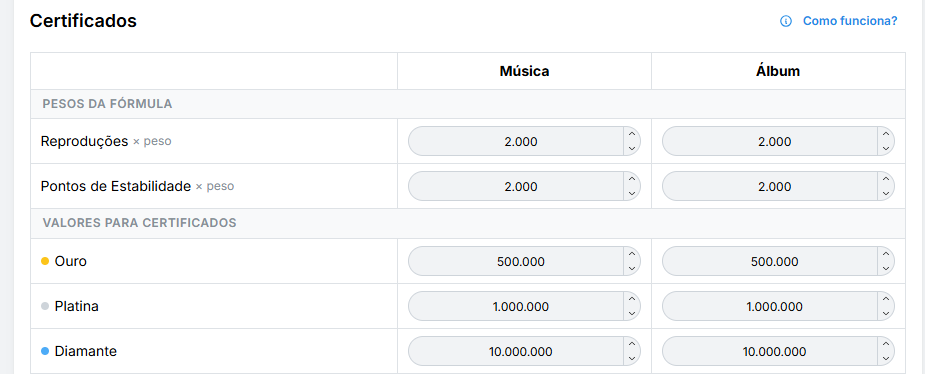Increase Reproduções weight for Música
The height and width of the screenshot is (374, 925).
tap(632, 134)
